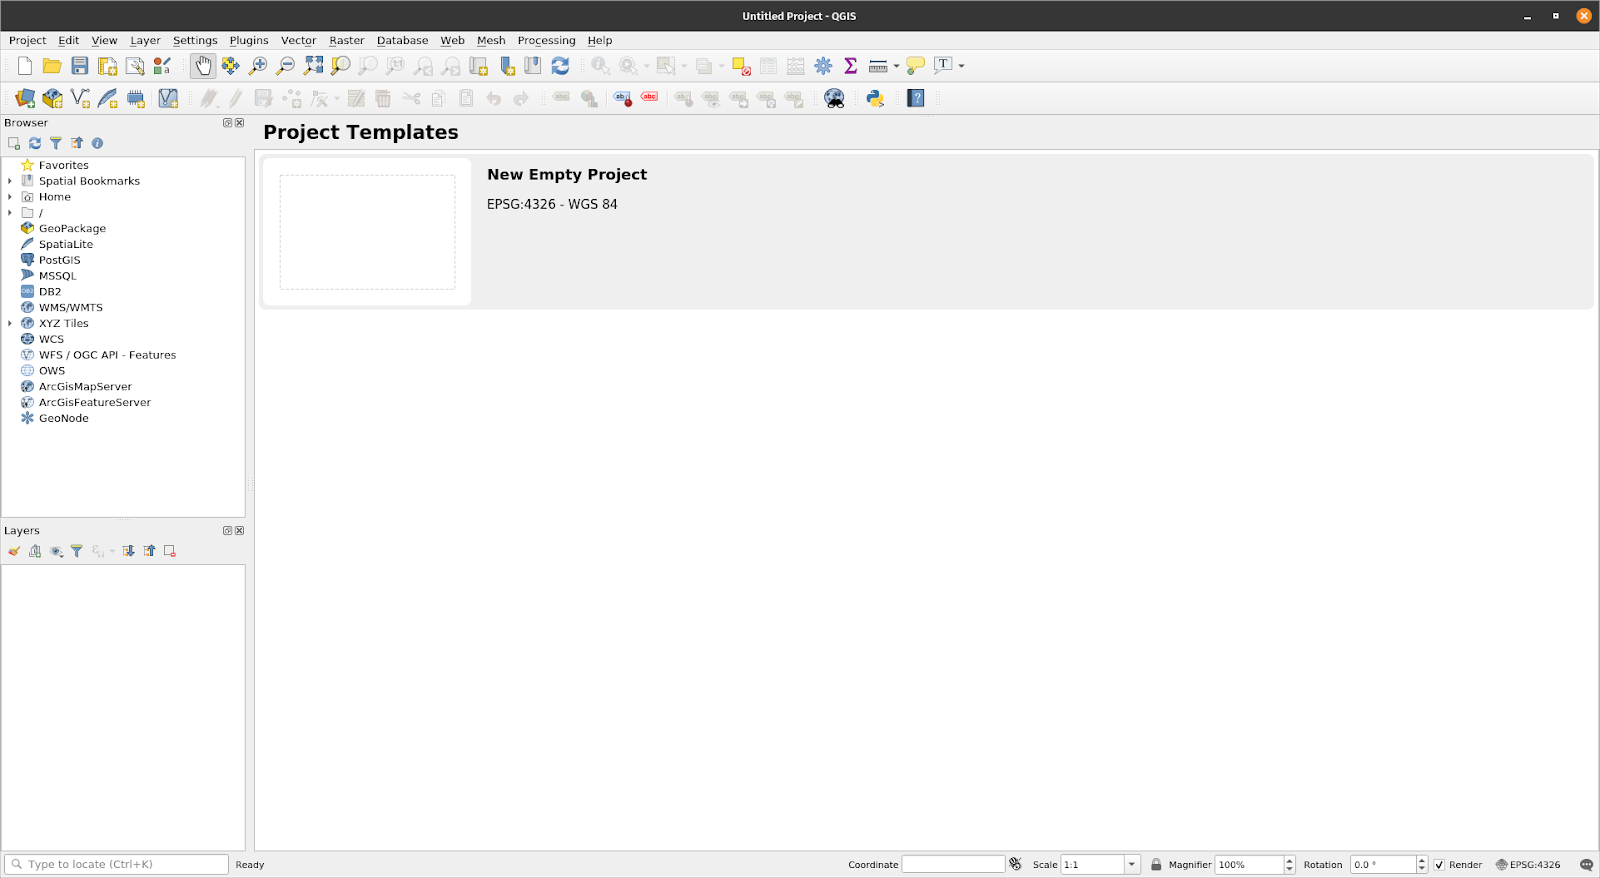Open the Project menu
This screenshot has width=1600, height=878.
pos(28,41)
